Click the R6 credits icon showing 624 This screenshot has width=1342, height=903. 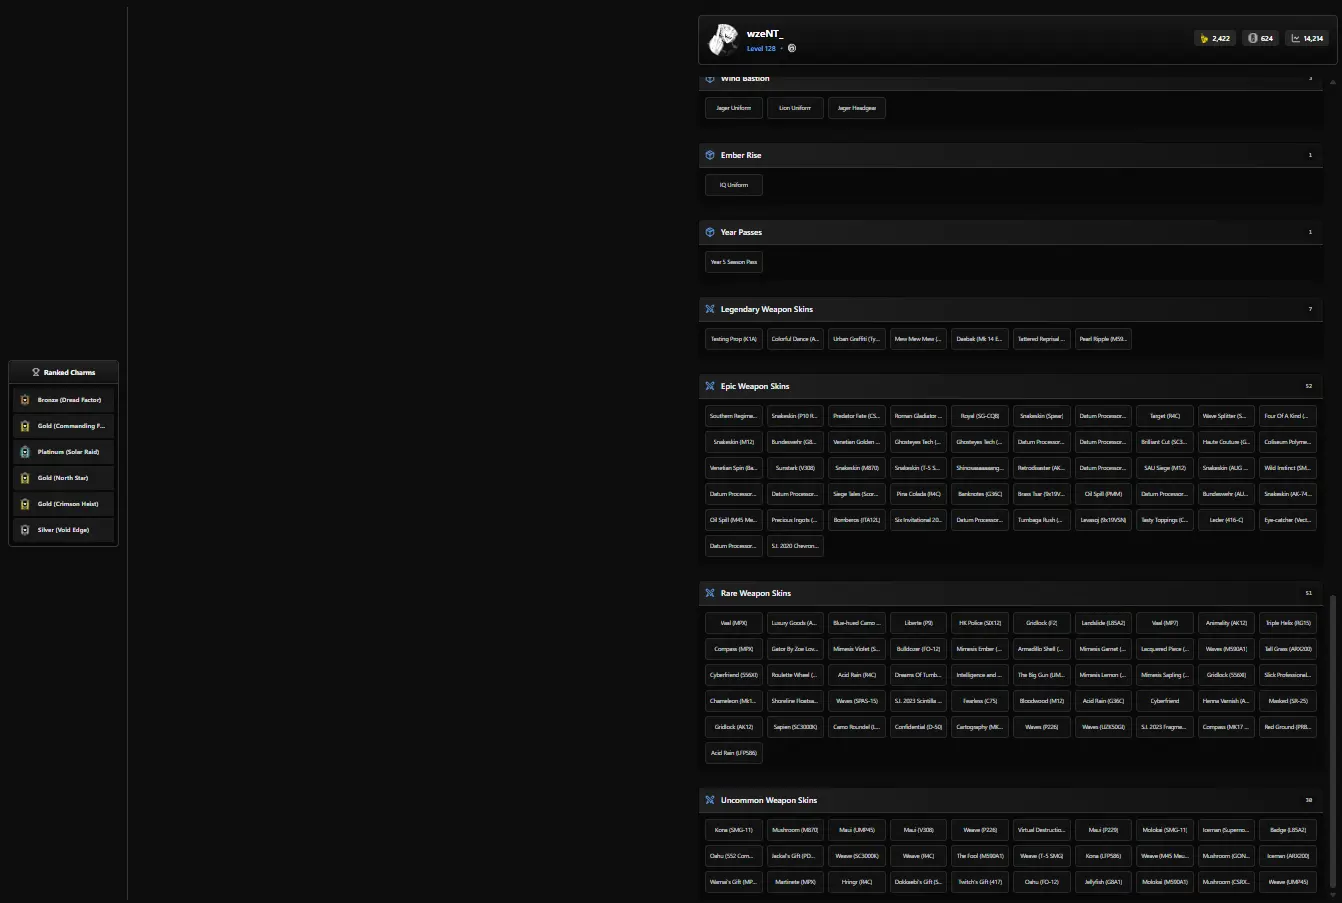[x=1251, y=39]
